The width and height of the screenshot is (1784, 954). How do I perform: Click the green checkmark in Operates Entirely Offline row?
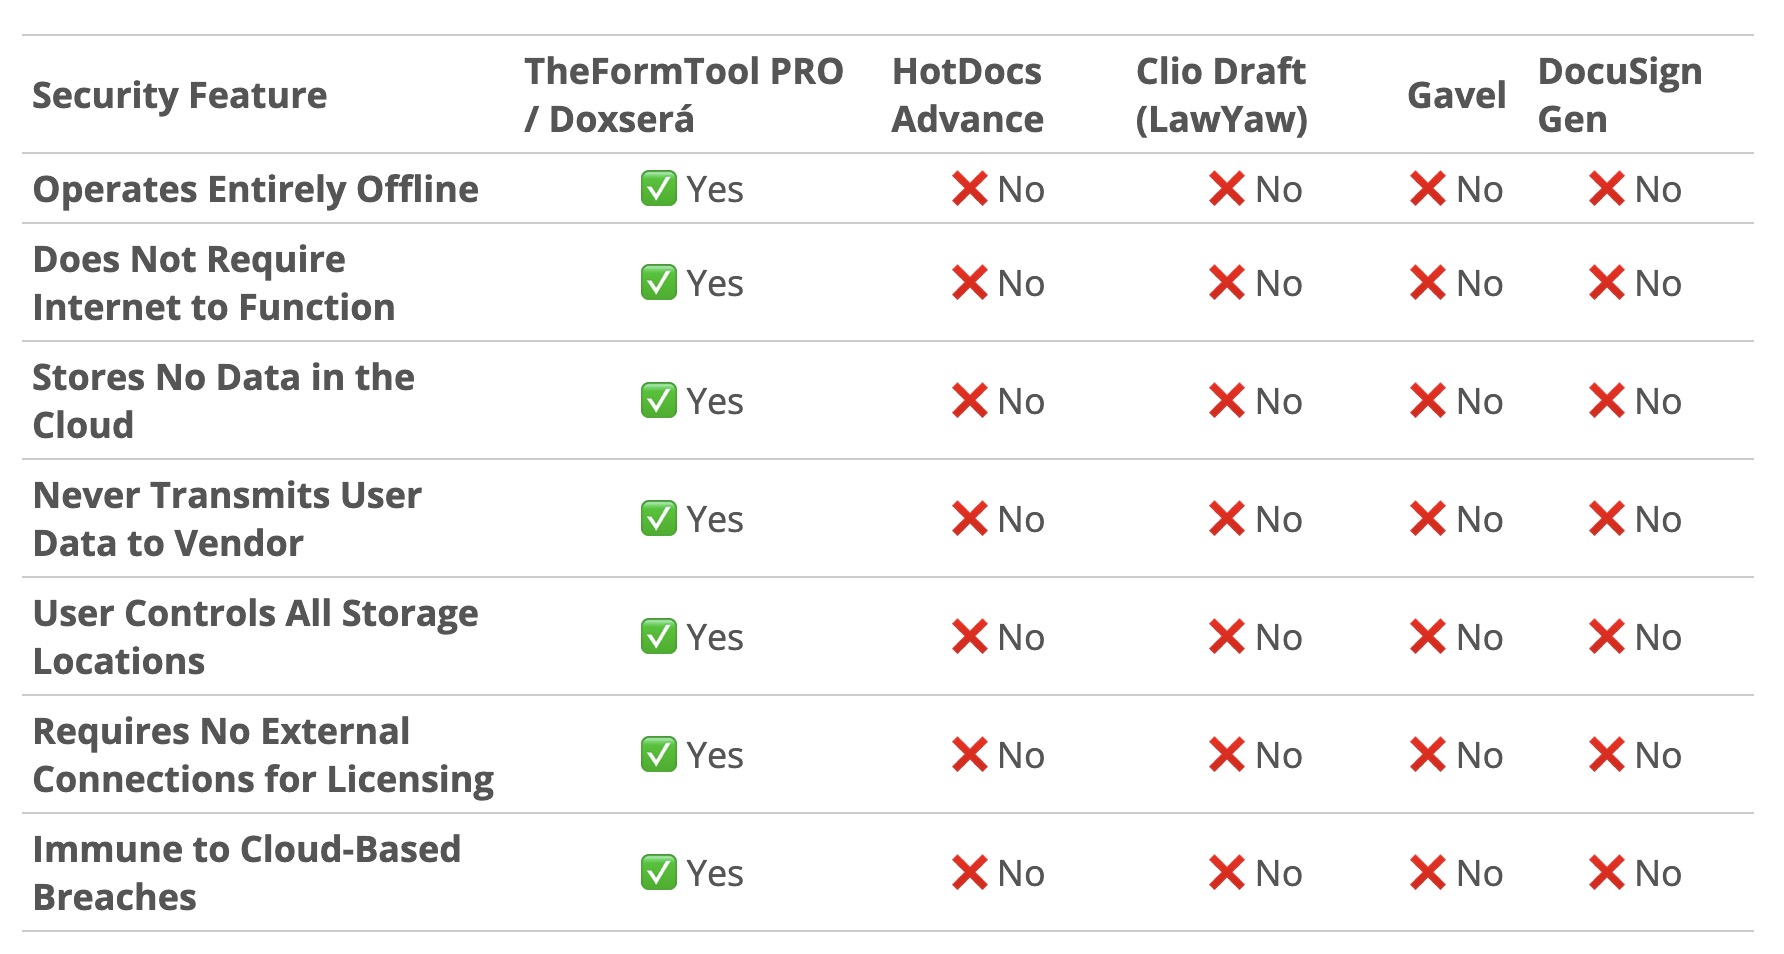coord(658,189)
